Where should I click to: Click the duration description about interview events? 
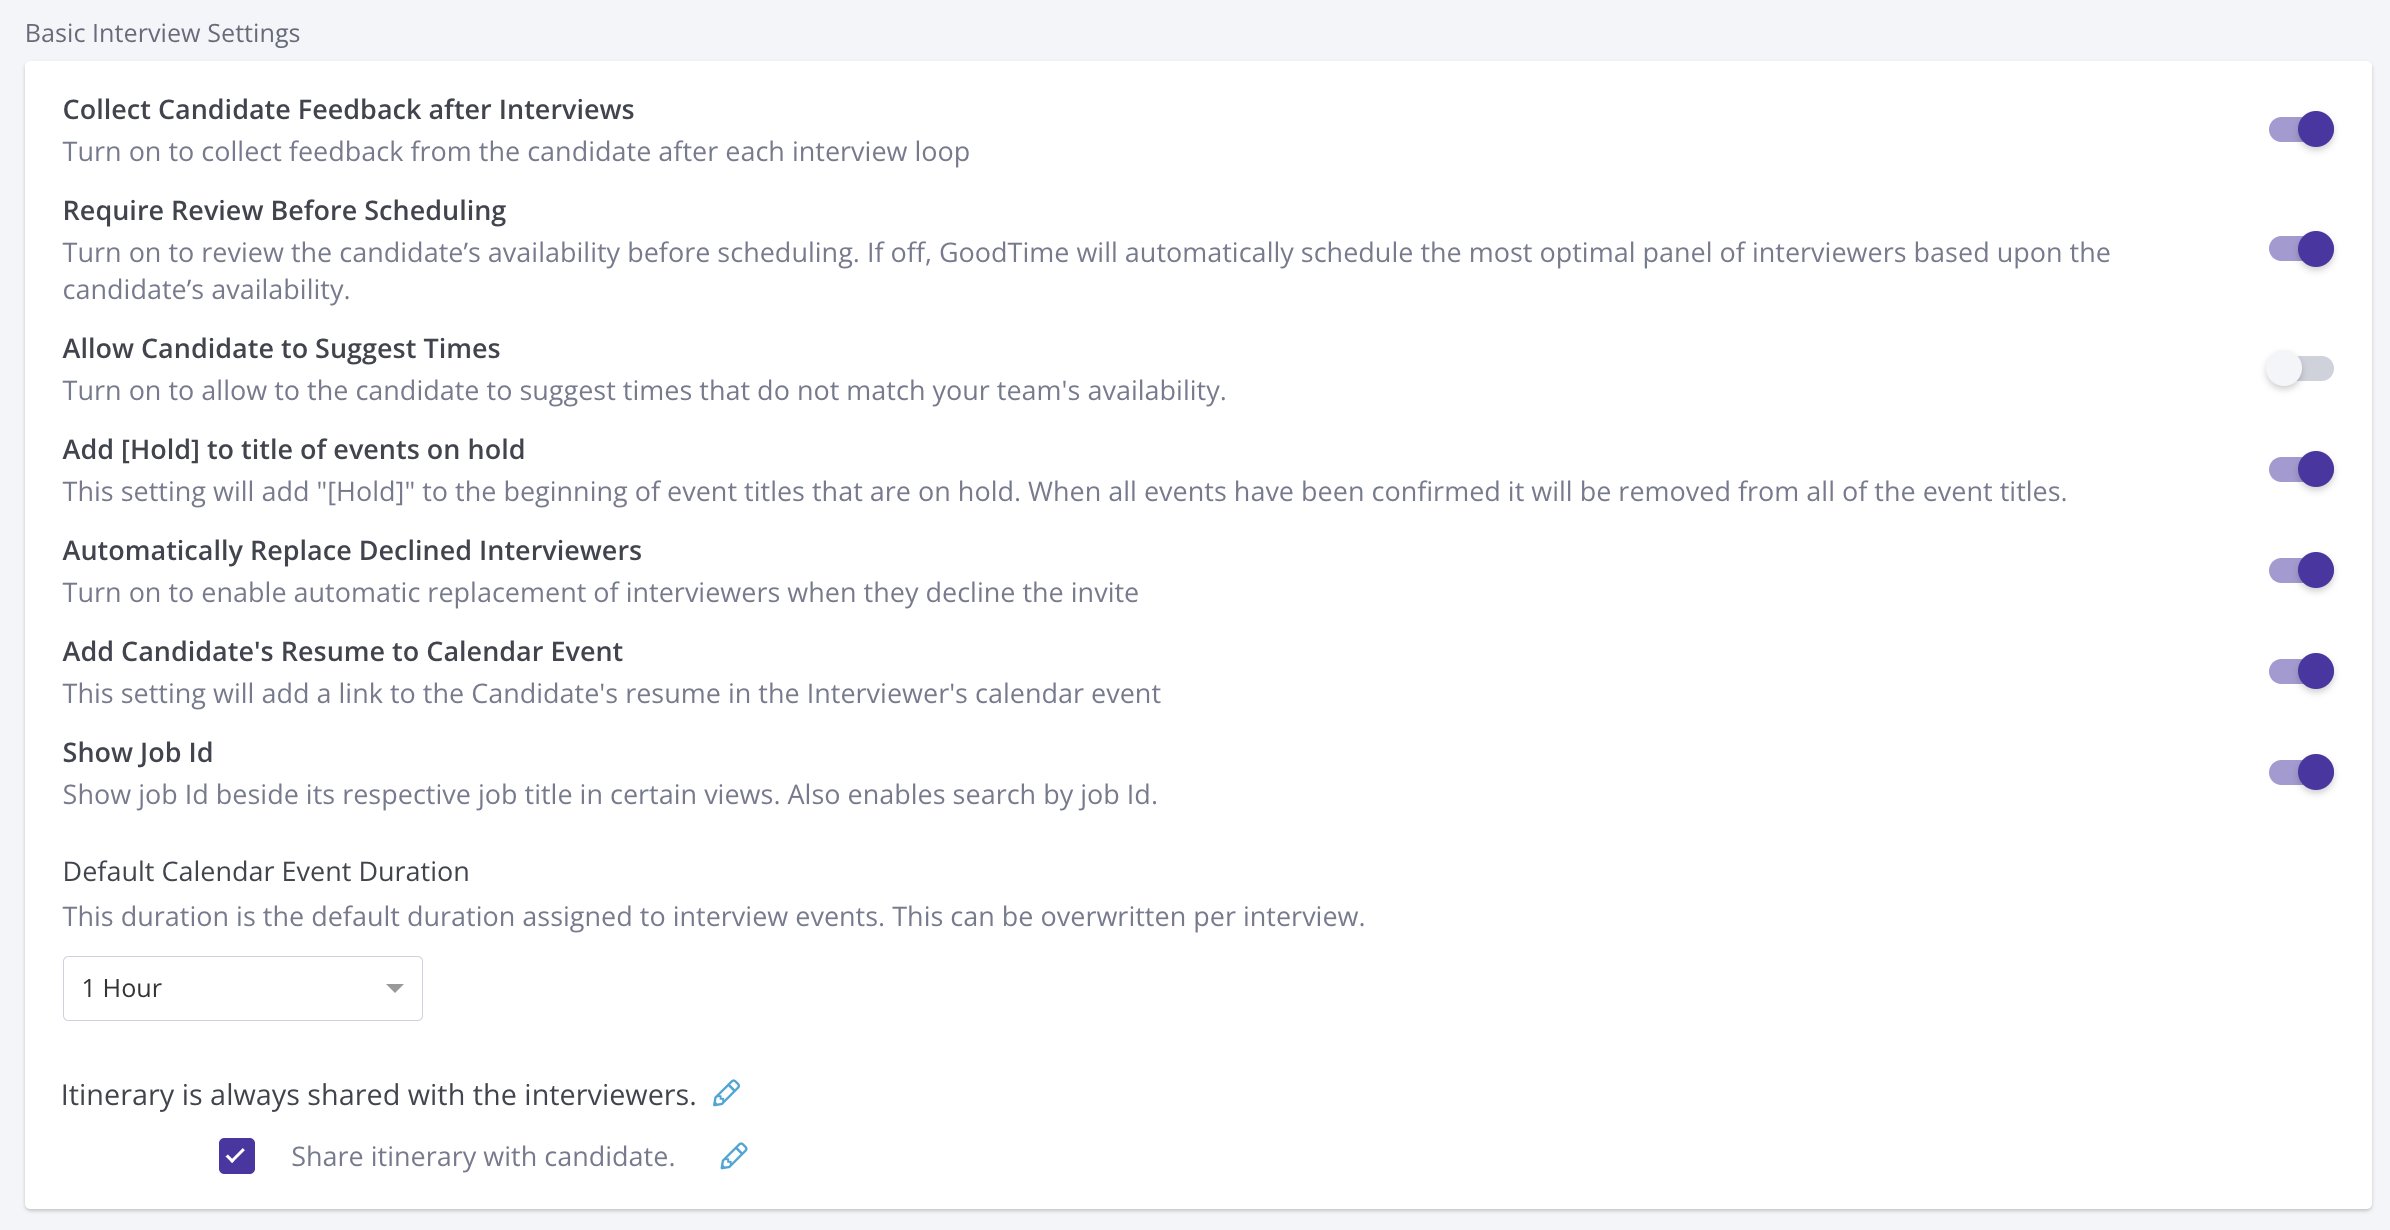[x=713, y=916]
